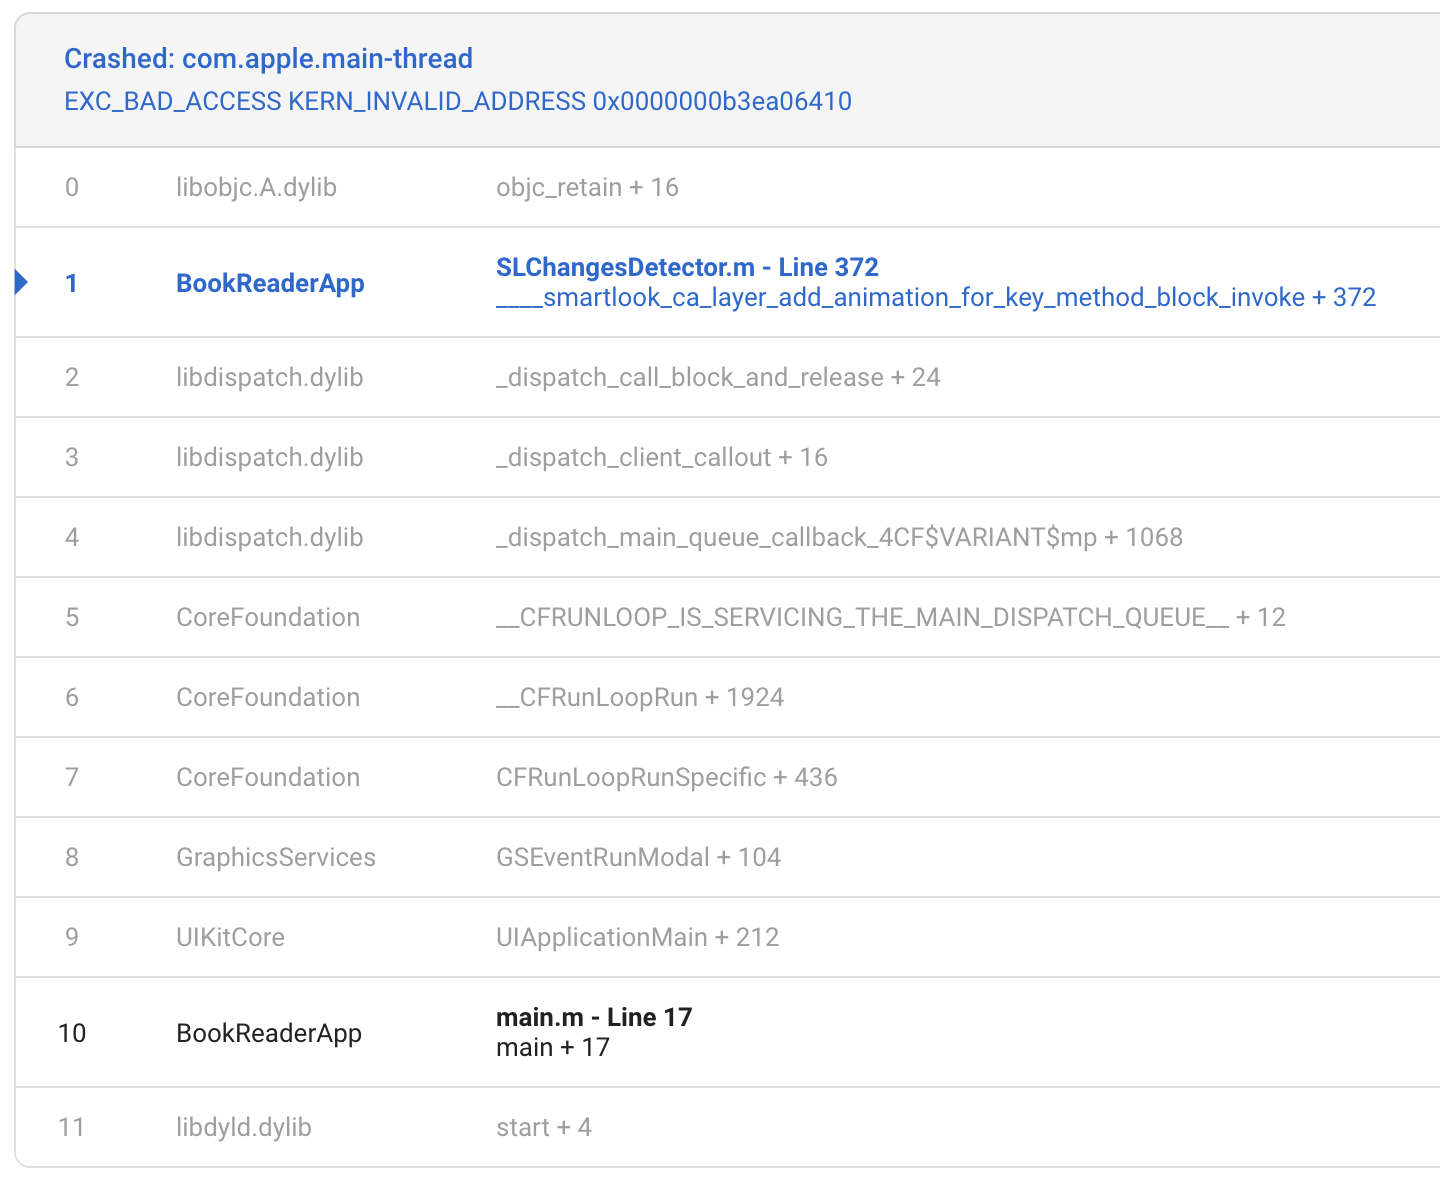Image resolution: width=1440 pixels, height=1192 pixels.
Task: Click the _dispatch_main_queue_callback_4CF$VARIANT$mp frame
Action: (x=839, y=537)
